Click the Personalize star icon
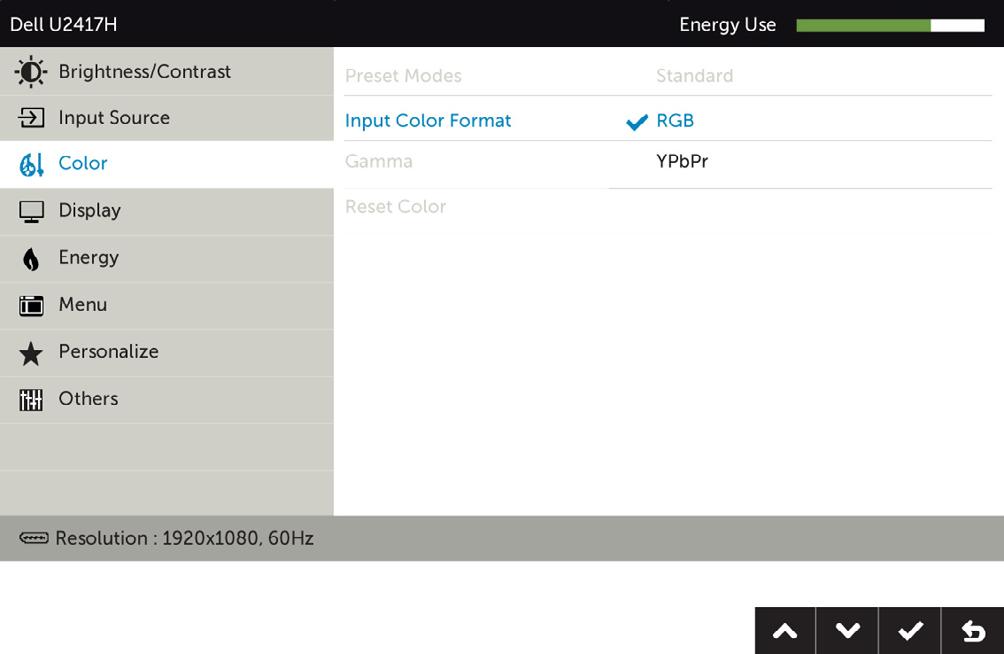Image resolution: width=1004 pixels, height=654 pixels. click(31, 353)
